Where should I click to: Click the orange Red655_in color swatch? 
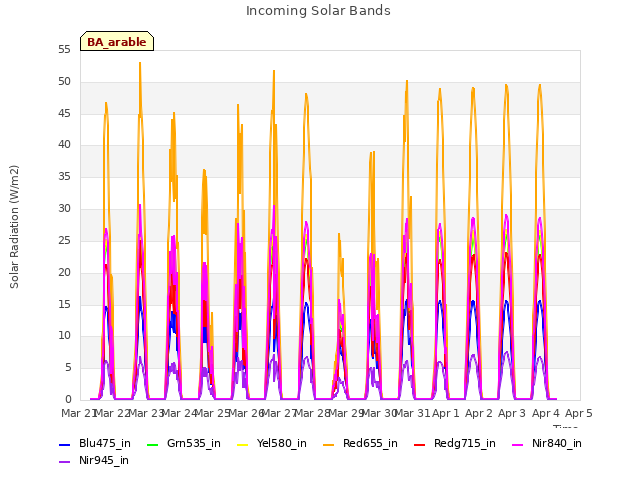[328, 444]
